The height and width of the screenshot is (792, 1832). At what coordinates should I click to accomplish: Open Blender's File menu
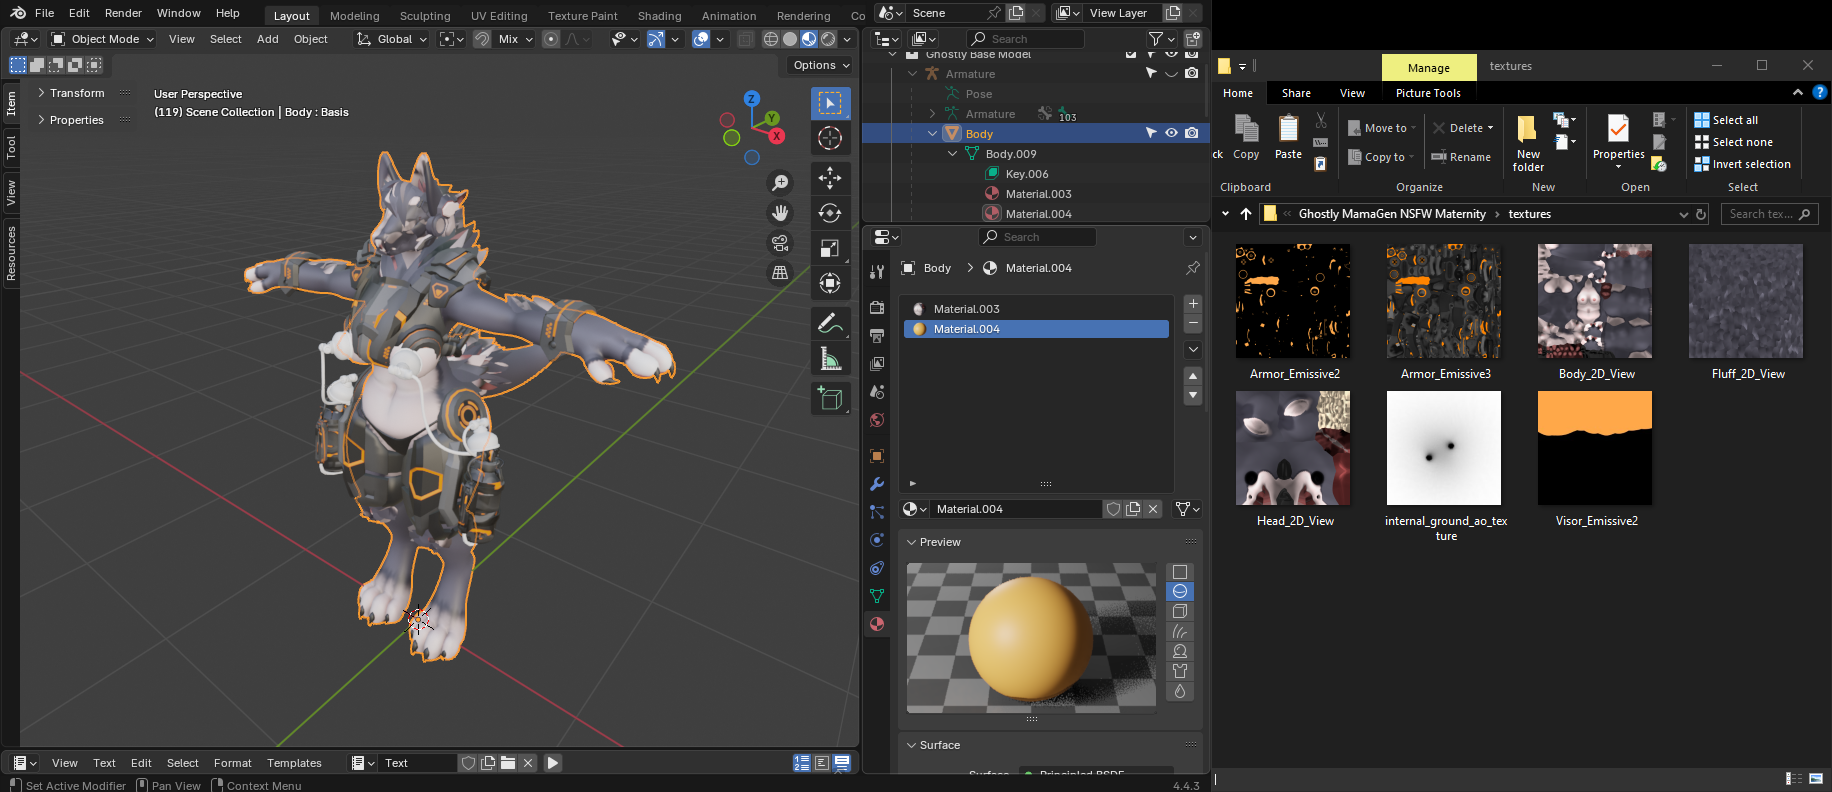pyautogui.click(x=44, y=13)
